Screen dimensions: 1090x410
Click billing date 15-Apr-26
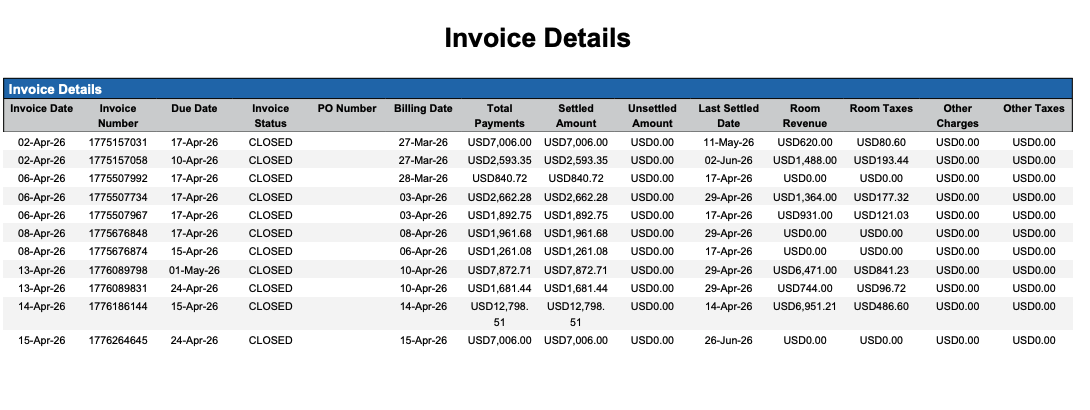[x=423, y=341]
